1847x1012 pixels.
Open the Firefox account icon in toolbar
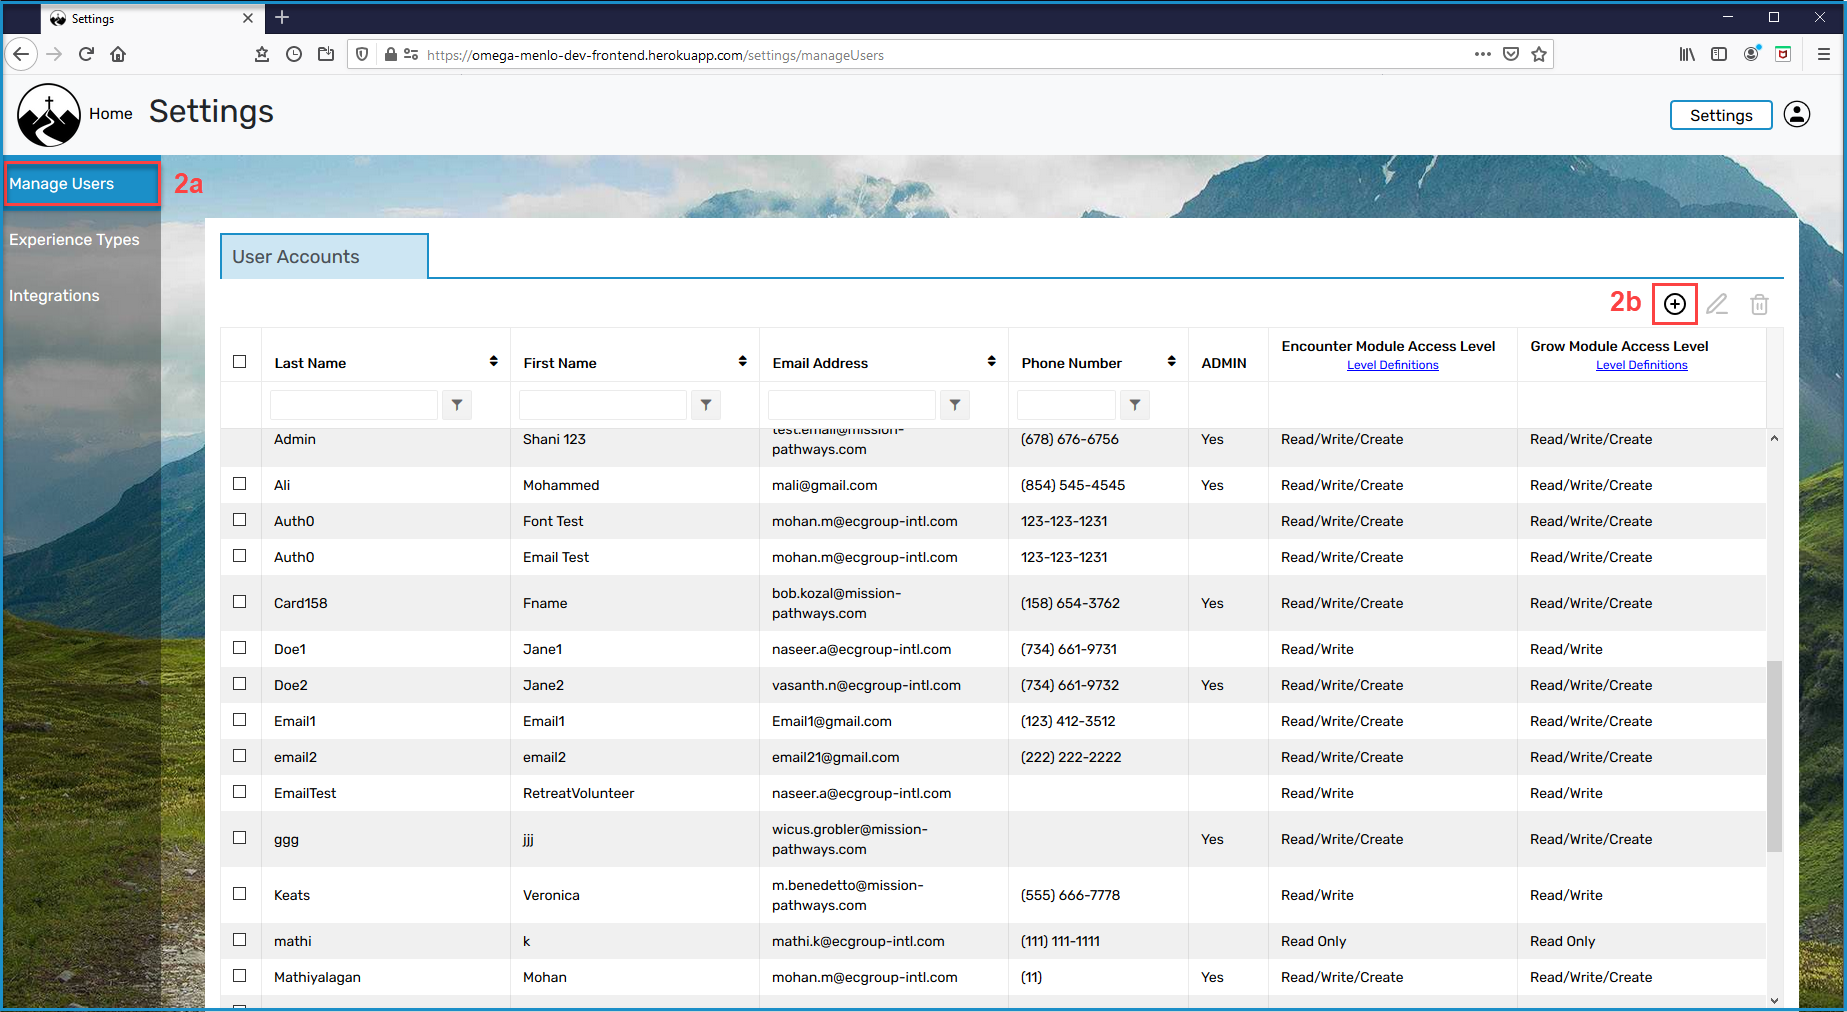click(x=1751, y=54)
